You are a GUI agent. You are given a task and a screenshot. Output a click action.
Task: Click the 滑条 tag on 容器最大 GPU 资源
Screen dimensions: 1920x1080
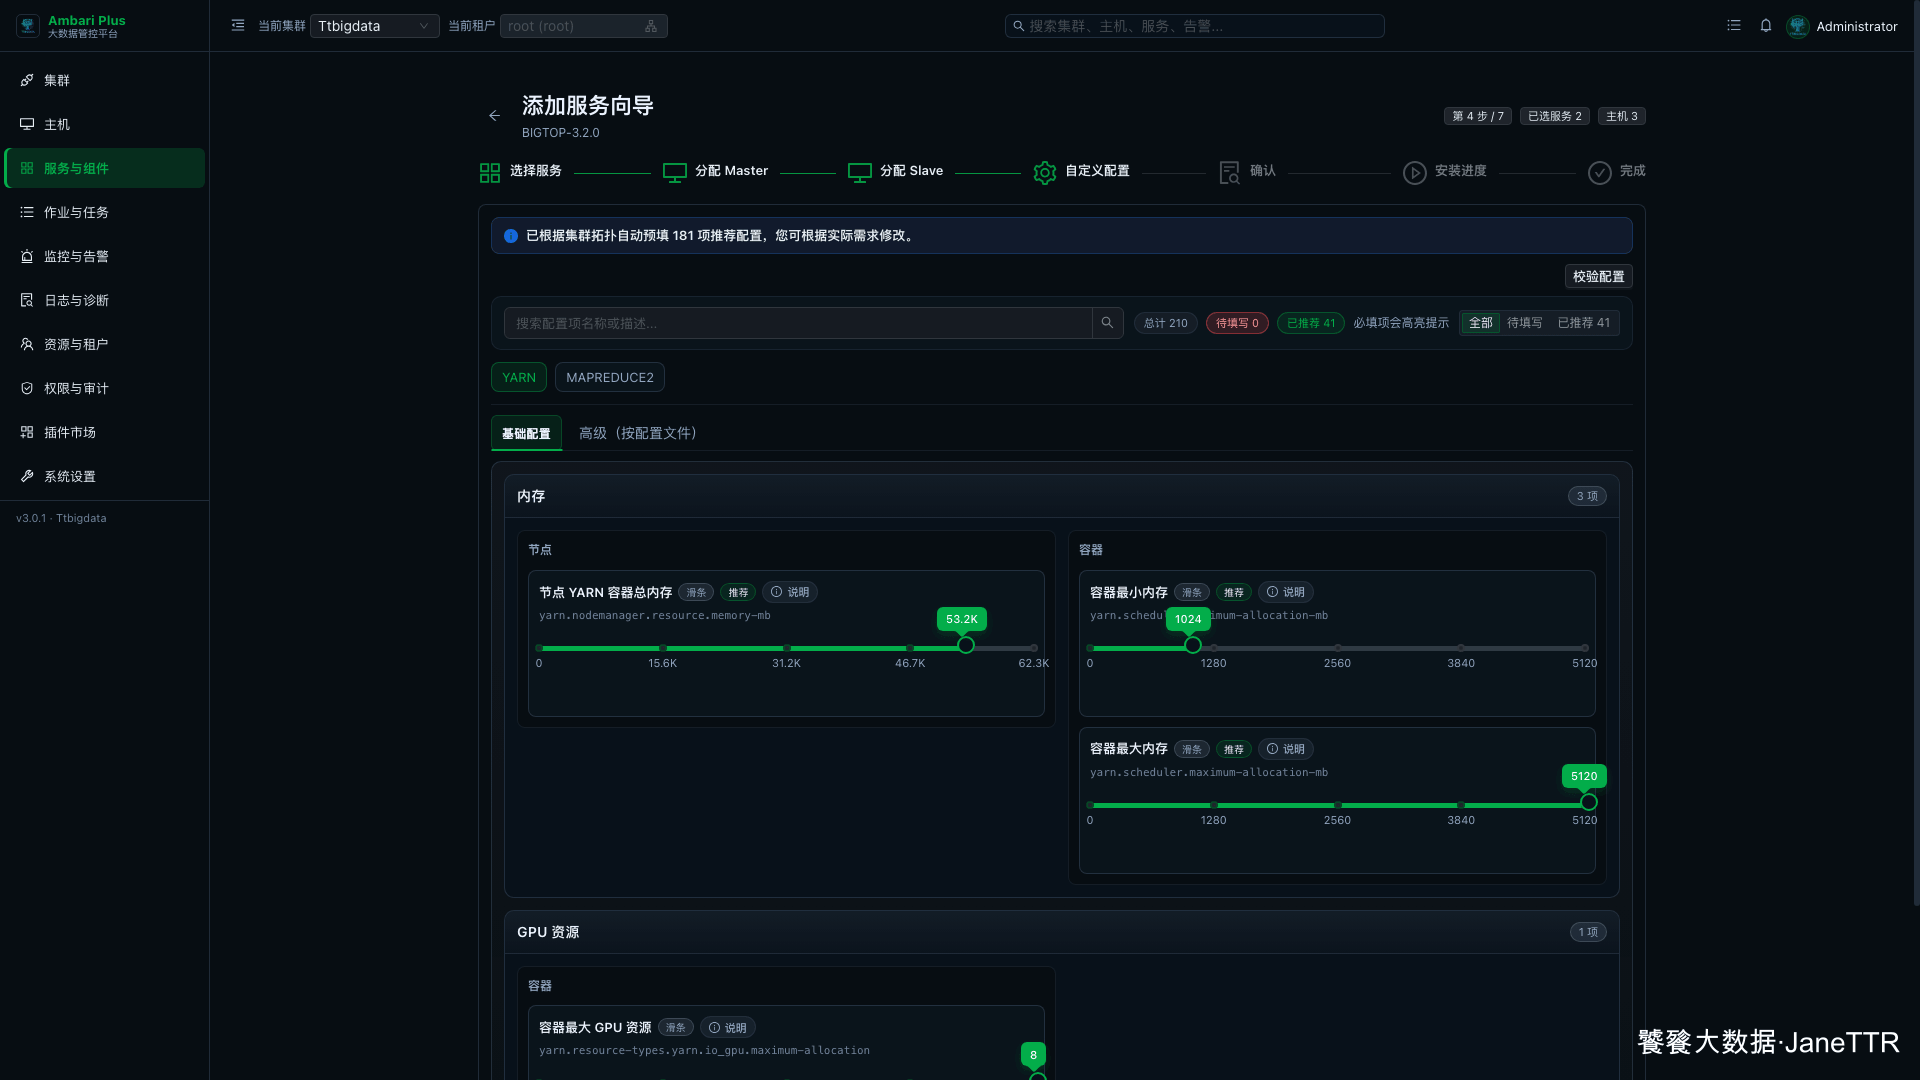point(676,1028)
